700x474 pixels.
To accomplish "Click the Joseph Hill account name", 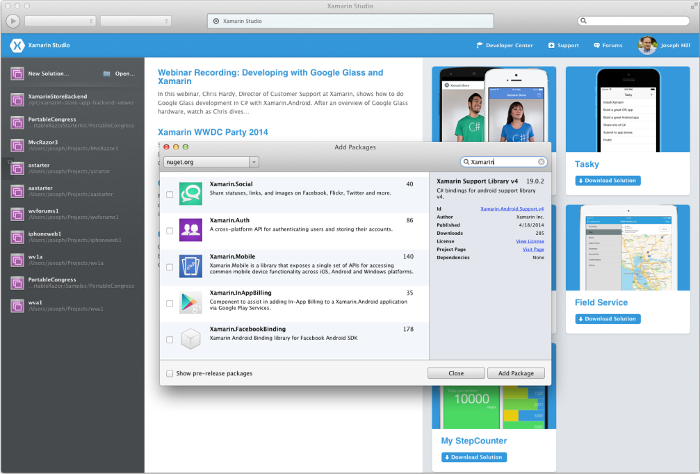I will coord(675,45).
